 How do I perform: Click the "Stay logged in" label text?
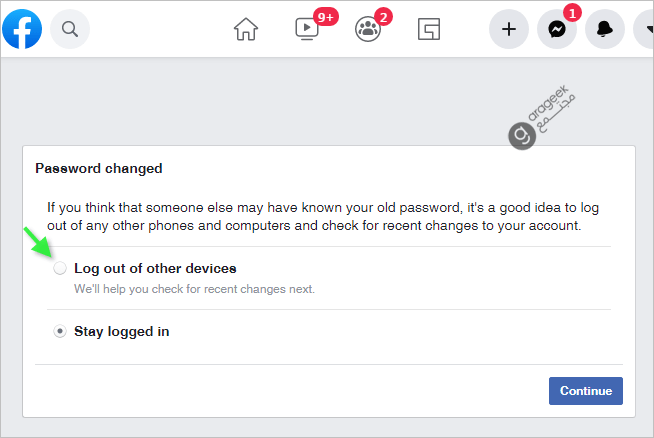coord(122,332)
